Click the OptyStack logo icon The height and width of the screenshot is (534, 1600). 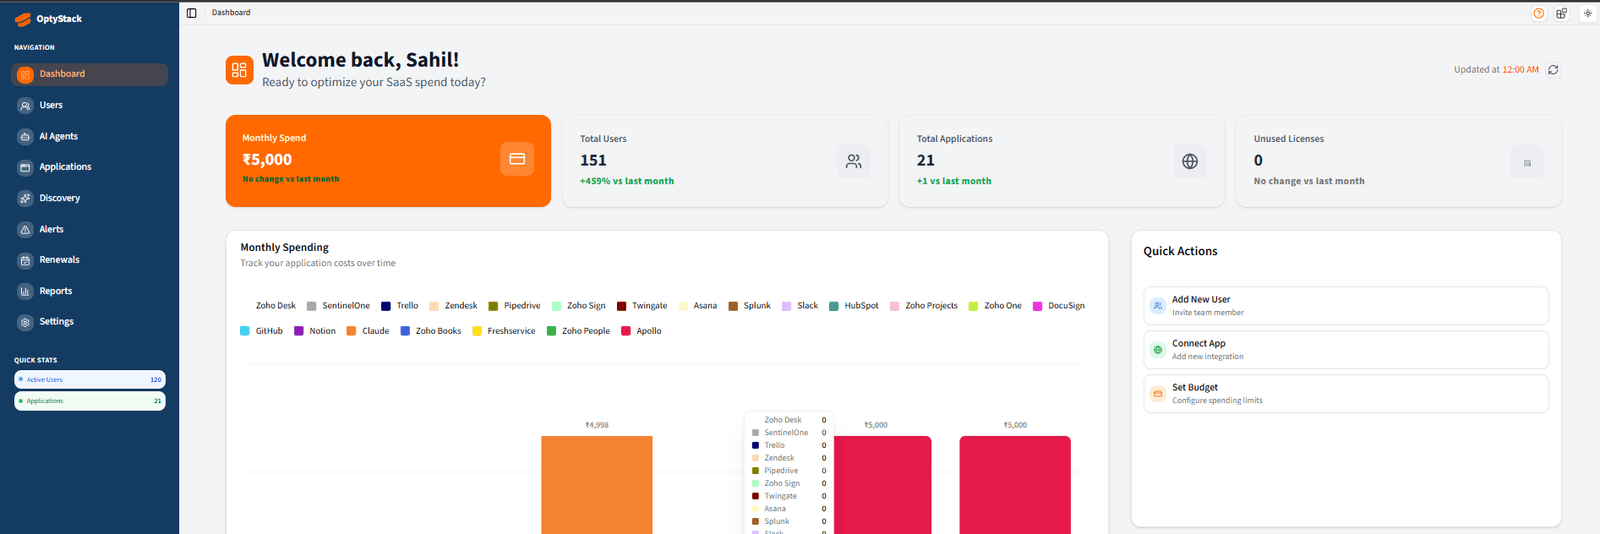[23, 19]
